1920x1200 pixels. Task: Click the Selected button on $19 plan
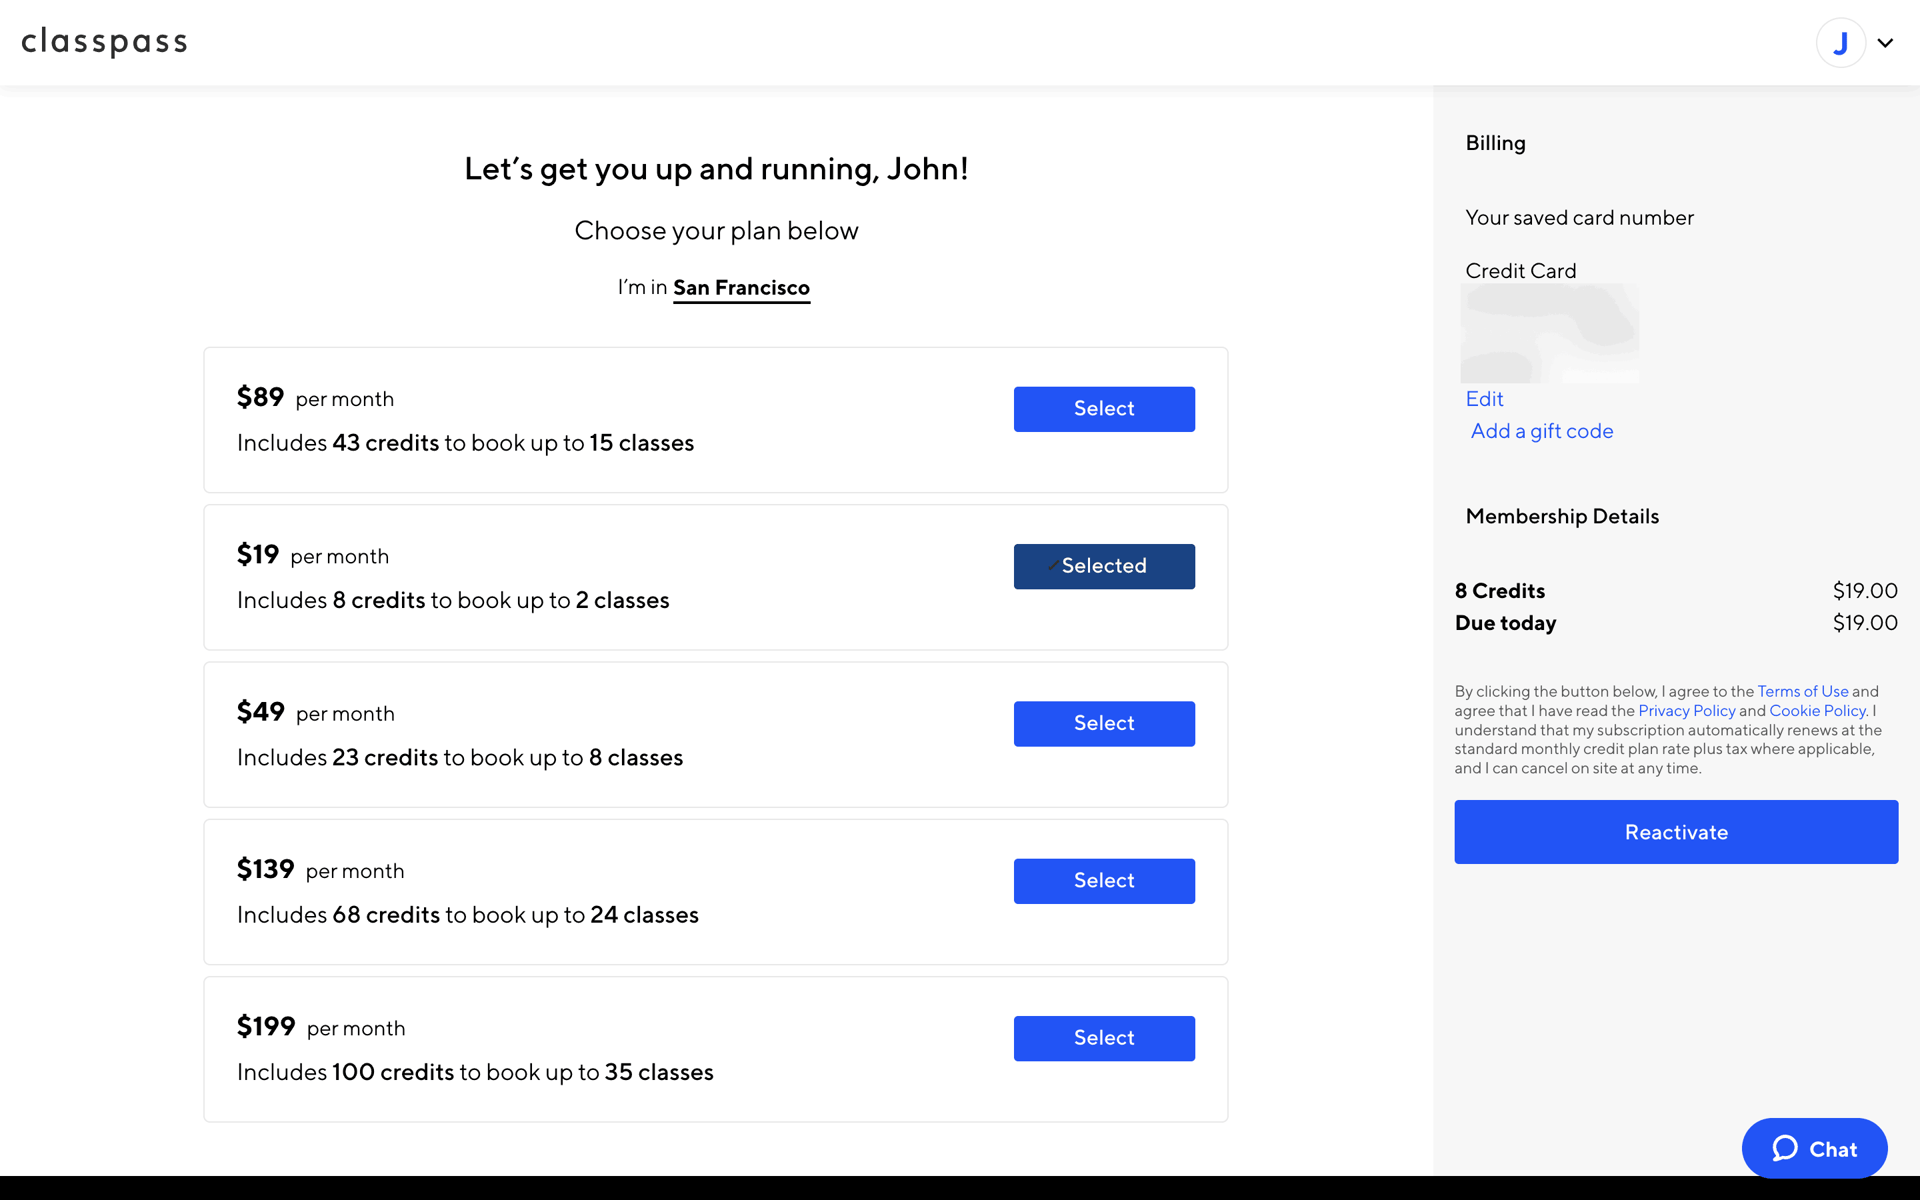click(1104, 566)
